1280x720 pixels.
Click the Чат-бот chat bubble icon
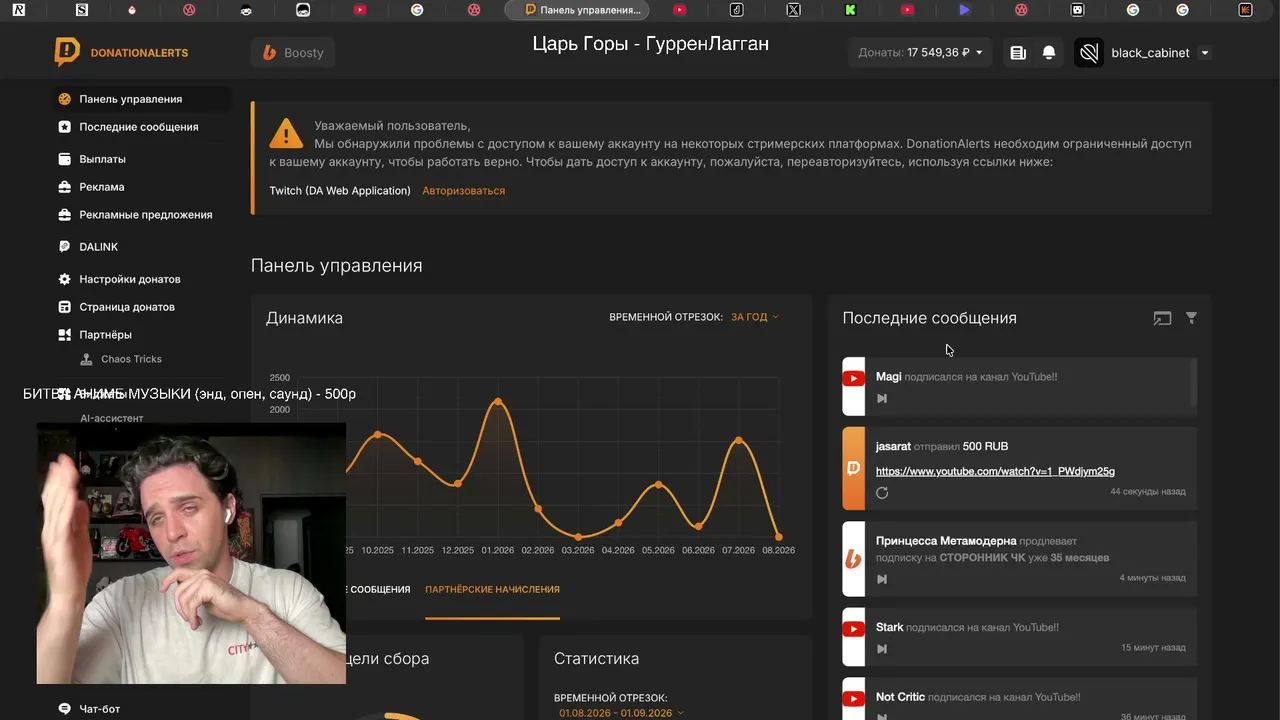(x=65, y=709)
